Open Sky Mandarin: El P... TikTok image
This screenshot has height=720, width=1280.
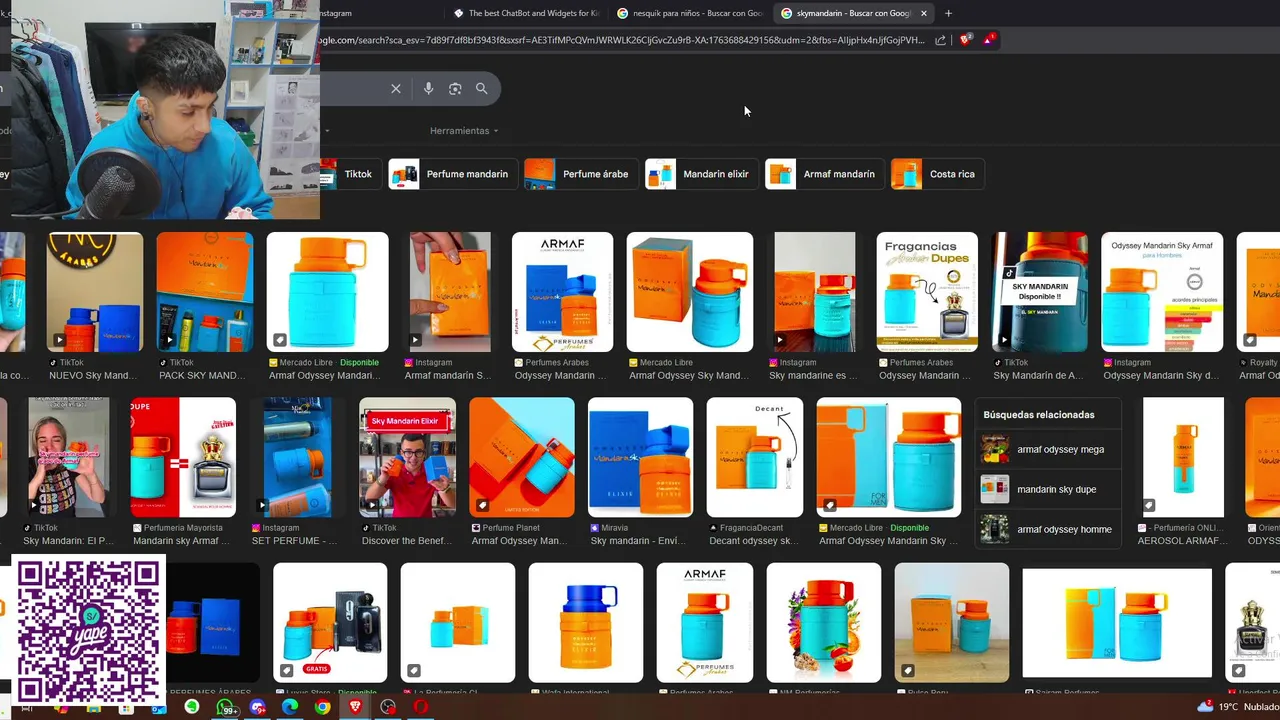click(x=68, y=457)
